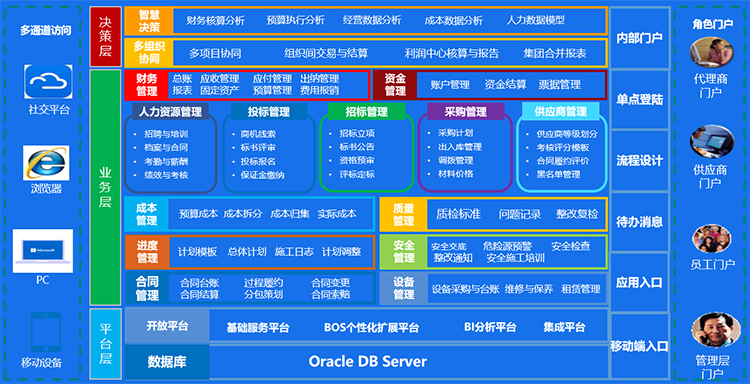Click 财务核算分析 in 智慧决策 row
This screenshot has width=750, height=384.
(x=216, y=20)
